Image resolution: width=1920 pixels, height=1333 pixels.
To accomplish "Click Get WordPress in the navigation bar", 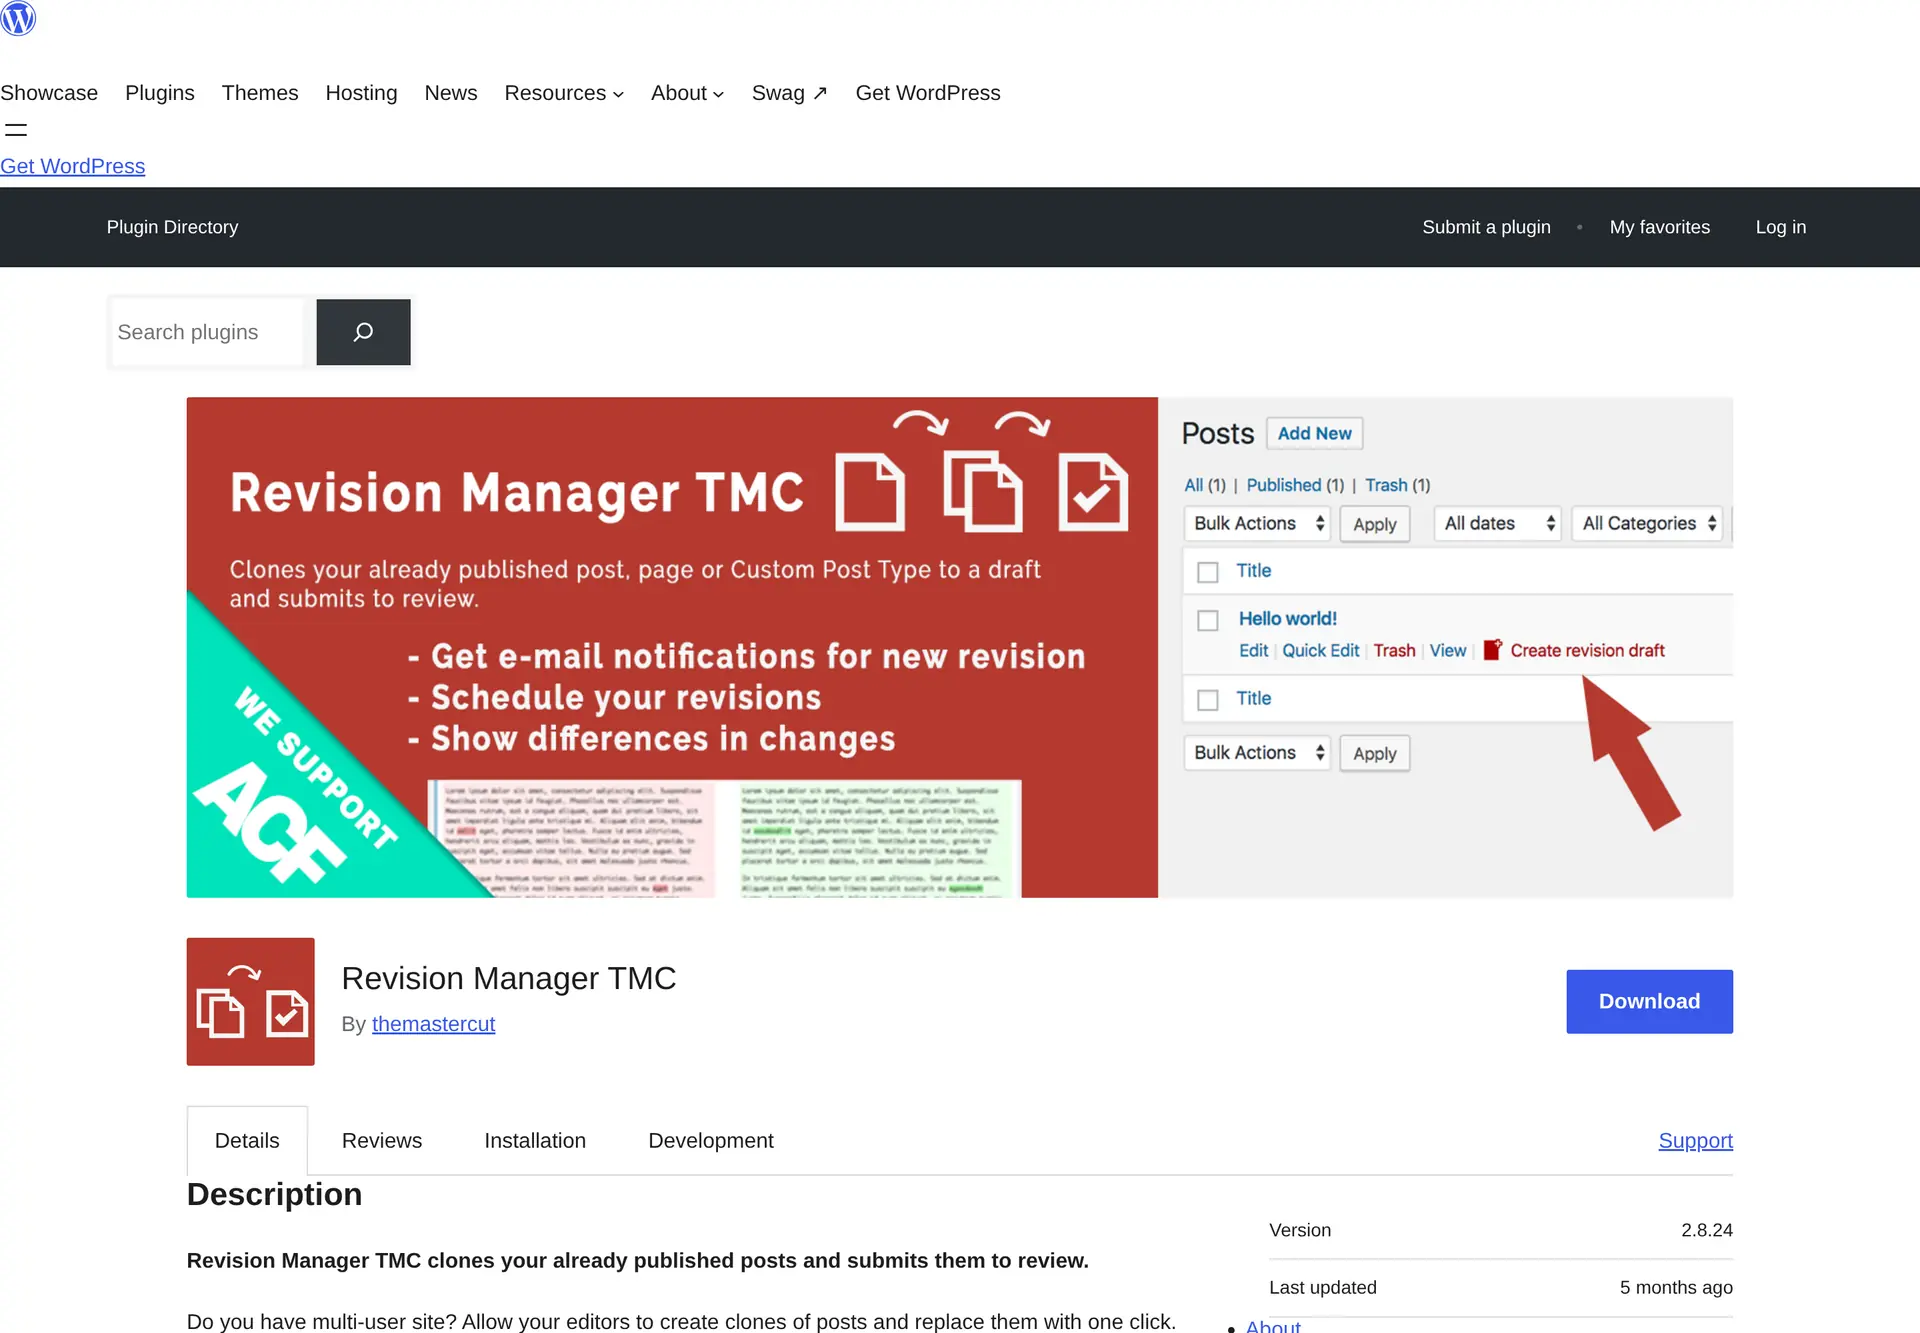I will pos(928,93).
